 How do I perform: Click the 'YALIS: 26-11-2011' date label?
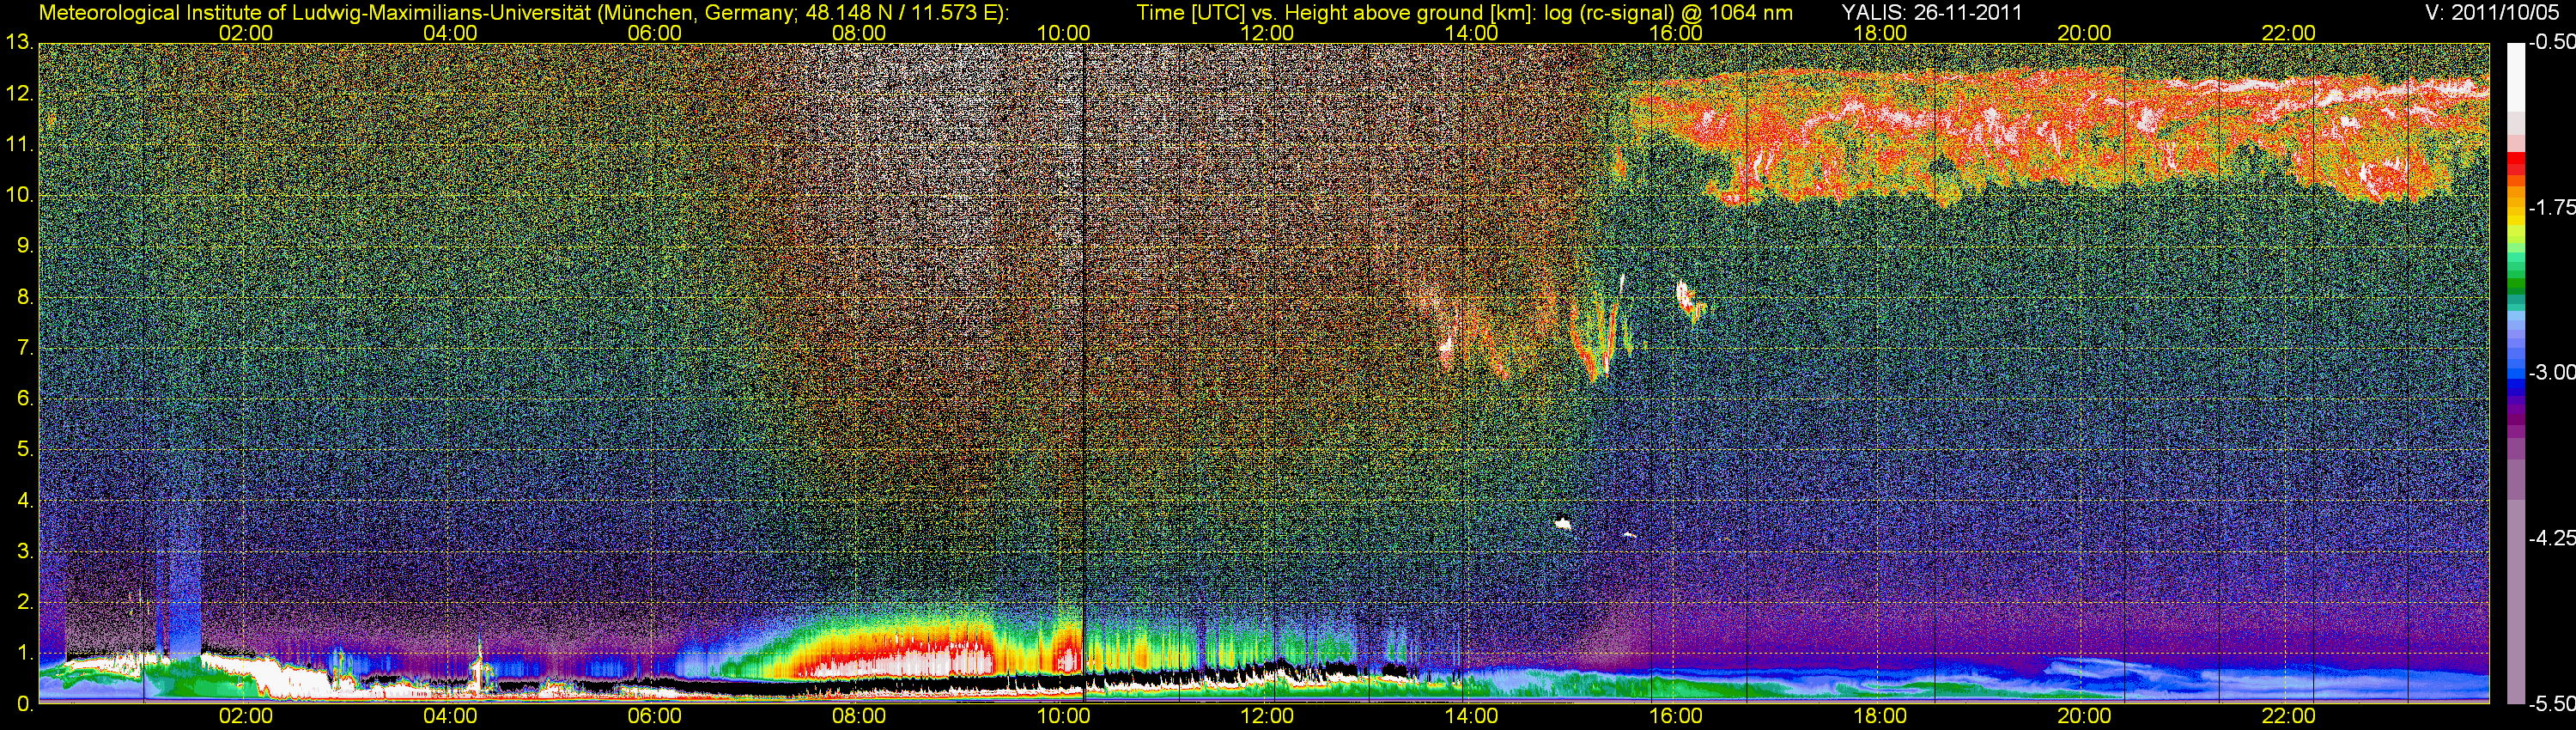point(1933,13)
